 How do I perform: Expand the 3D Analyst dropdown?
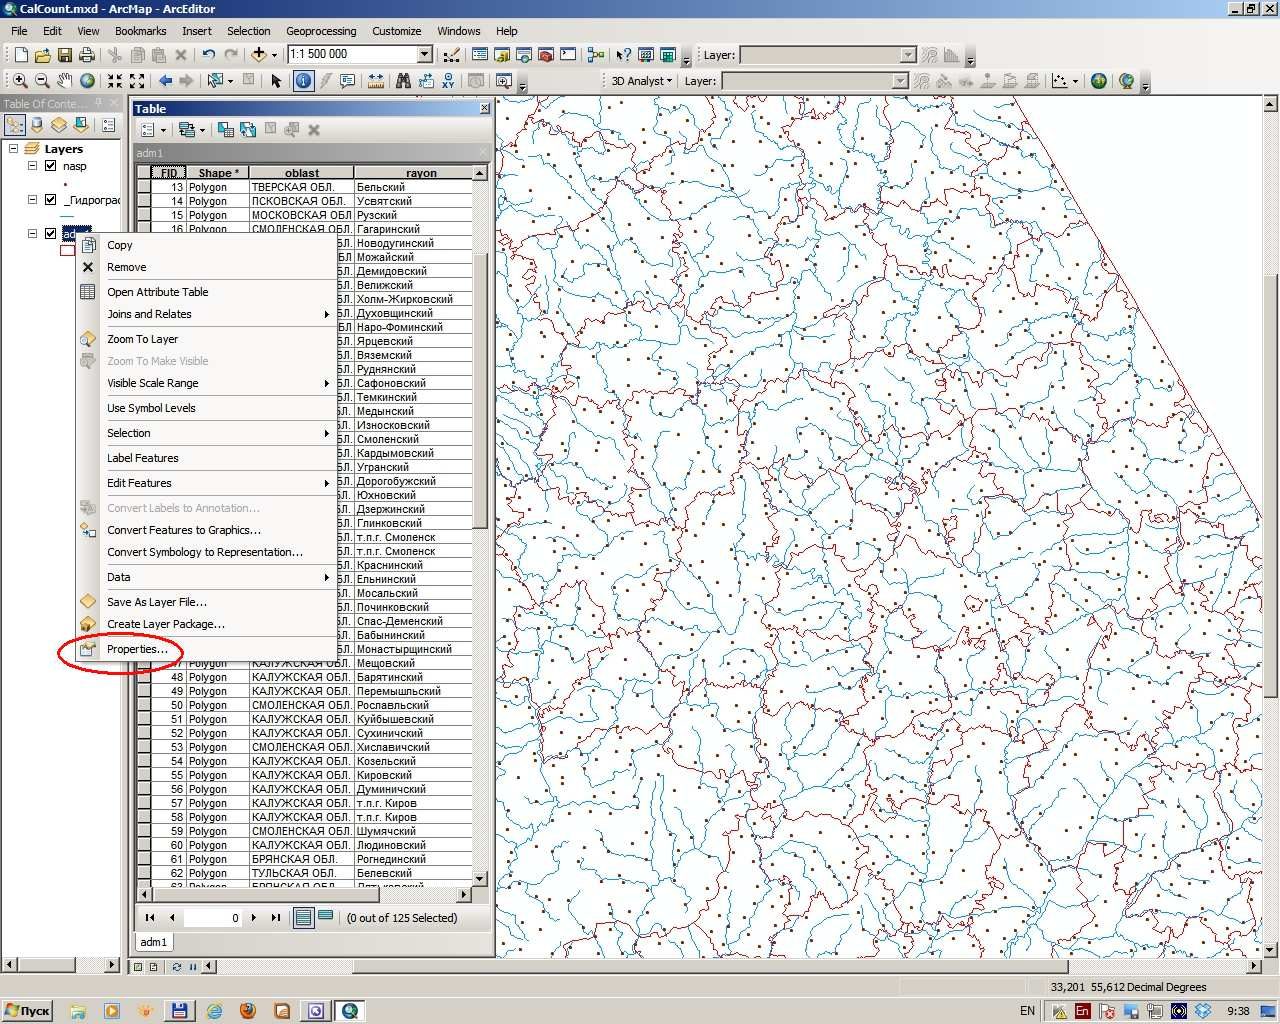(x=672, y=81)
